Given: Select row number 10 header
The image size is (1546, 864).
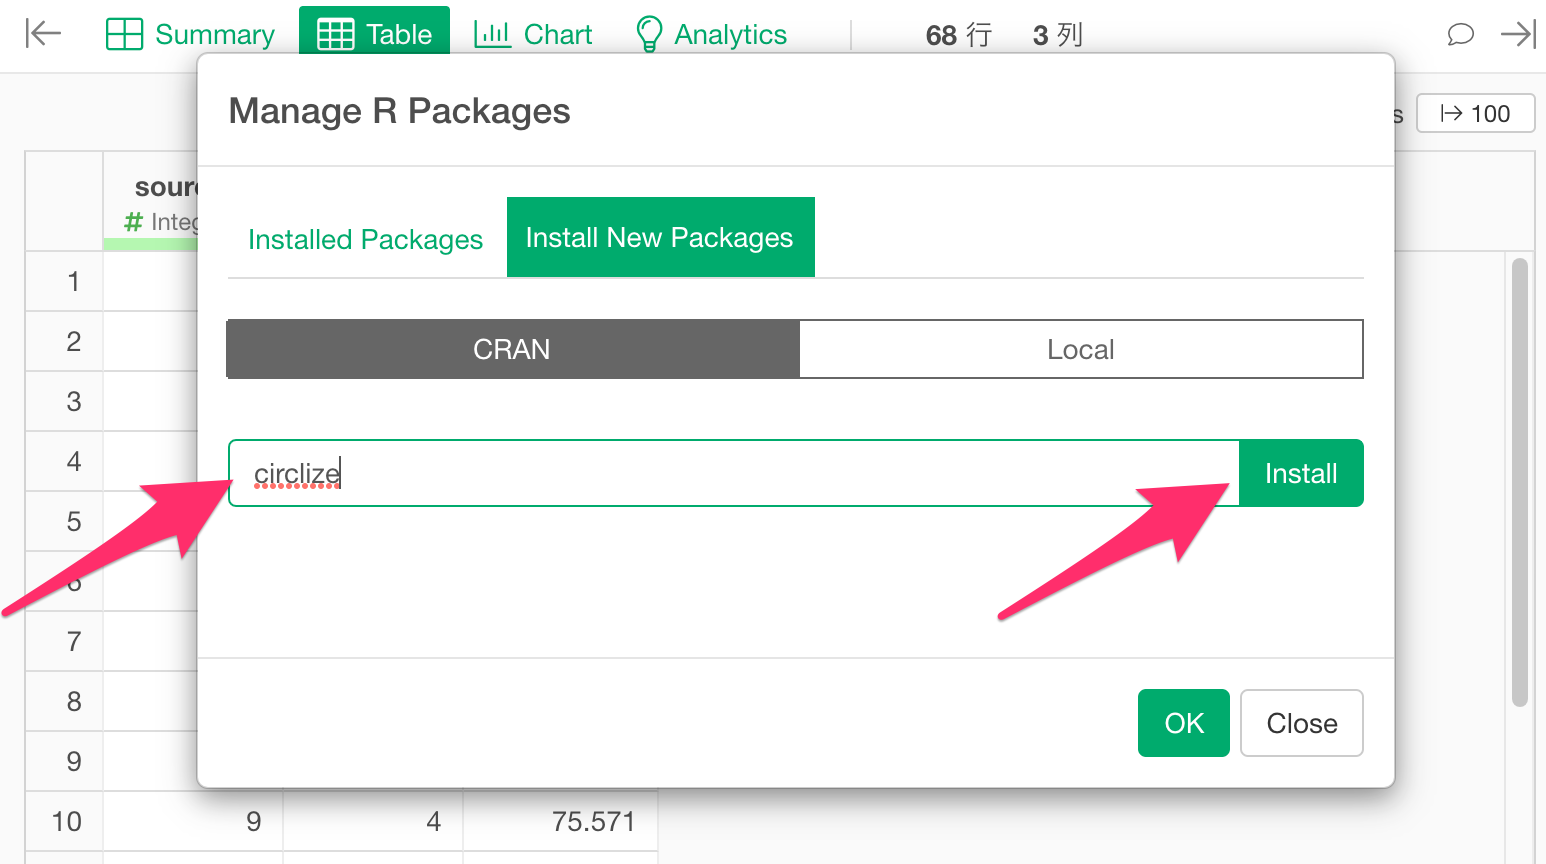Looking at the screenshot, I should pos(66,822).
